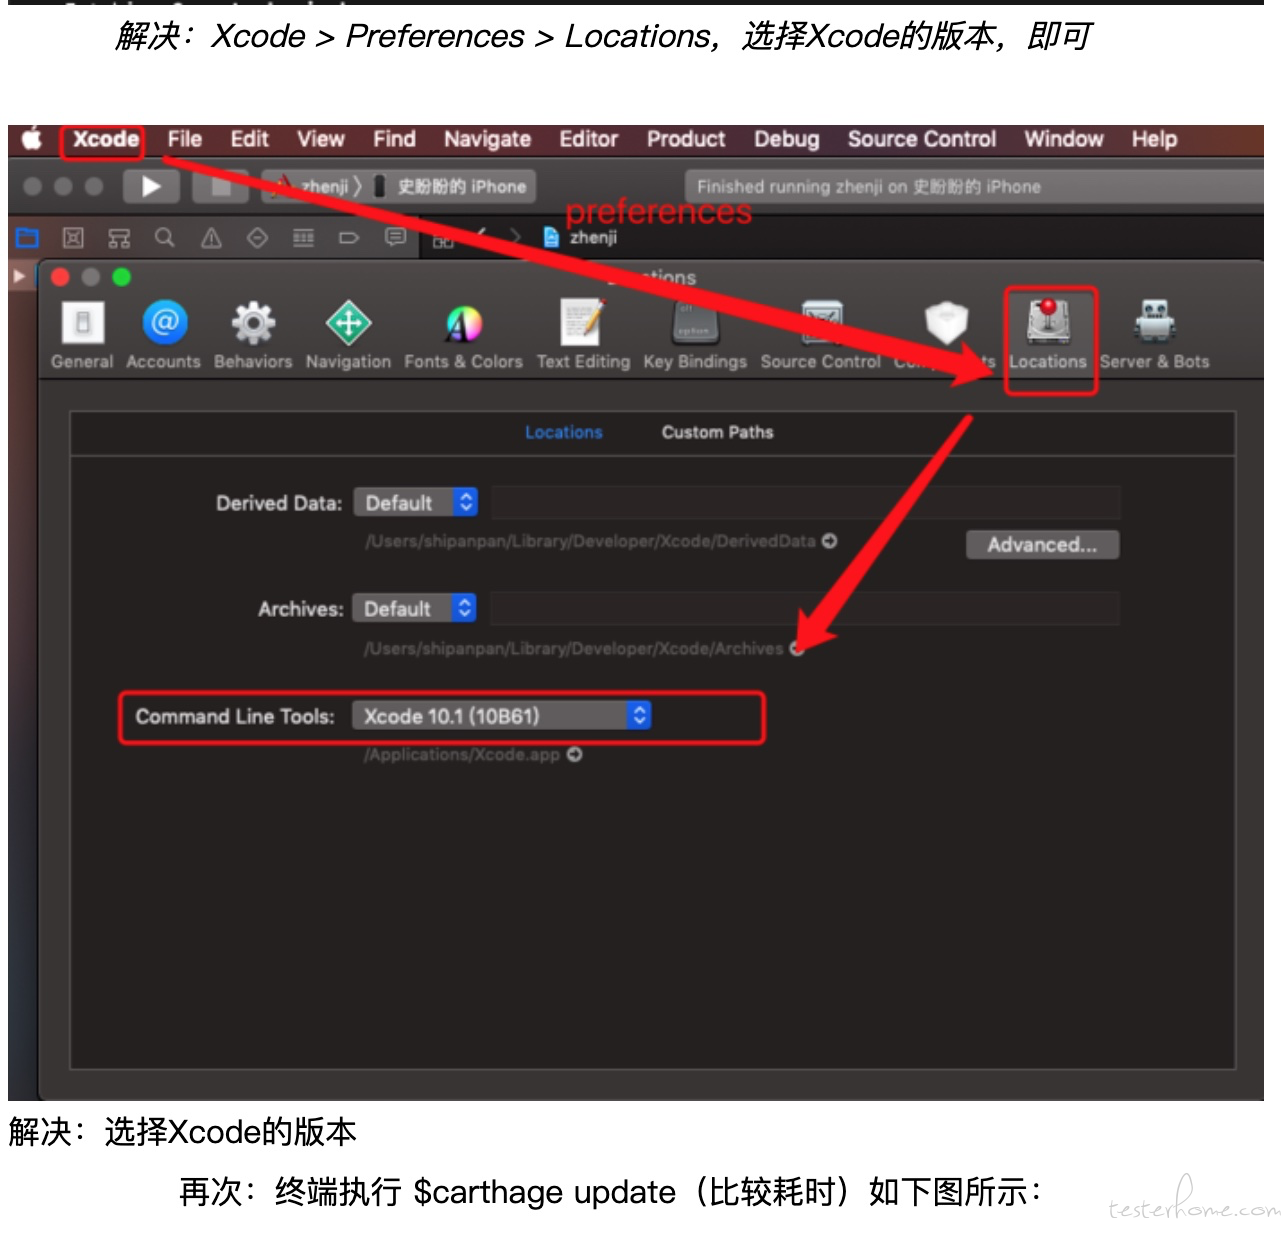
Task: Open the Source Control menu
Action: (922, 139)
